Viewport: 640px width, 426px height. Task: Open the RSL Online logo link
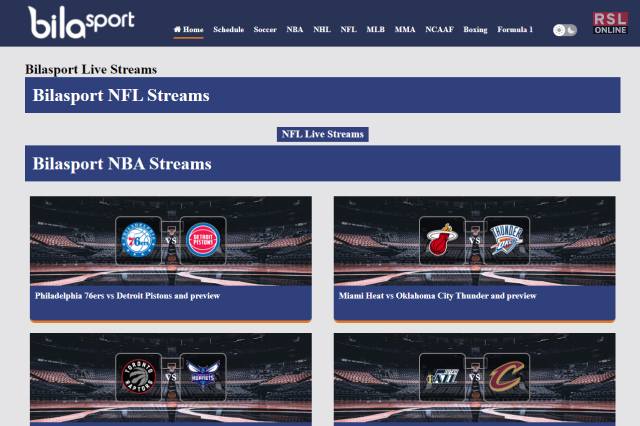point(610,23)
